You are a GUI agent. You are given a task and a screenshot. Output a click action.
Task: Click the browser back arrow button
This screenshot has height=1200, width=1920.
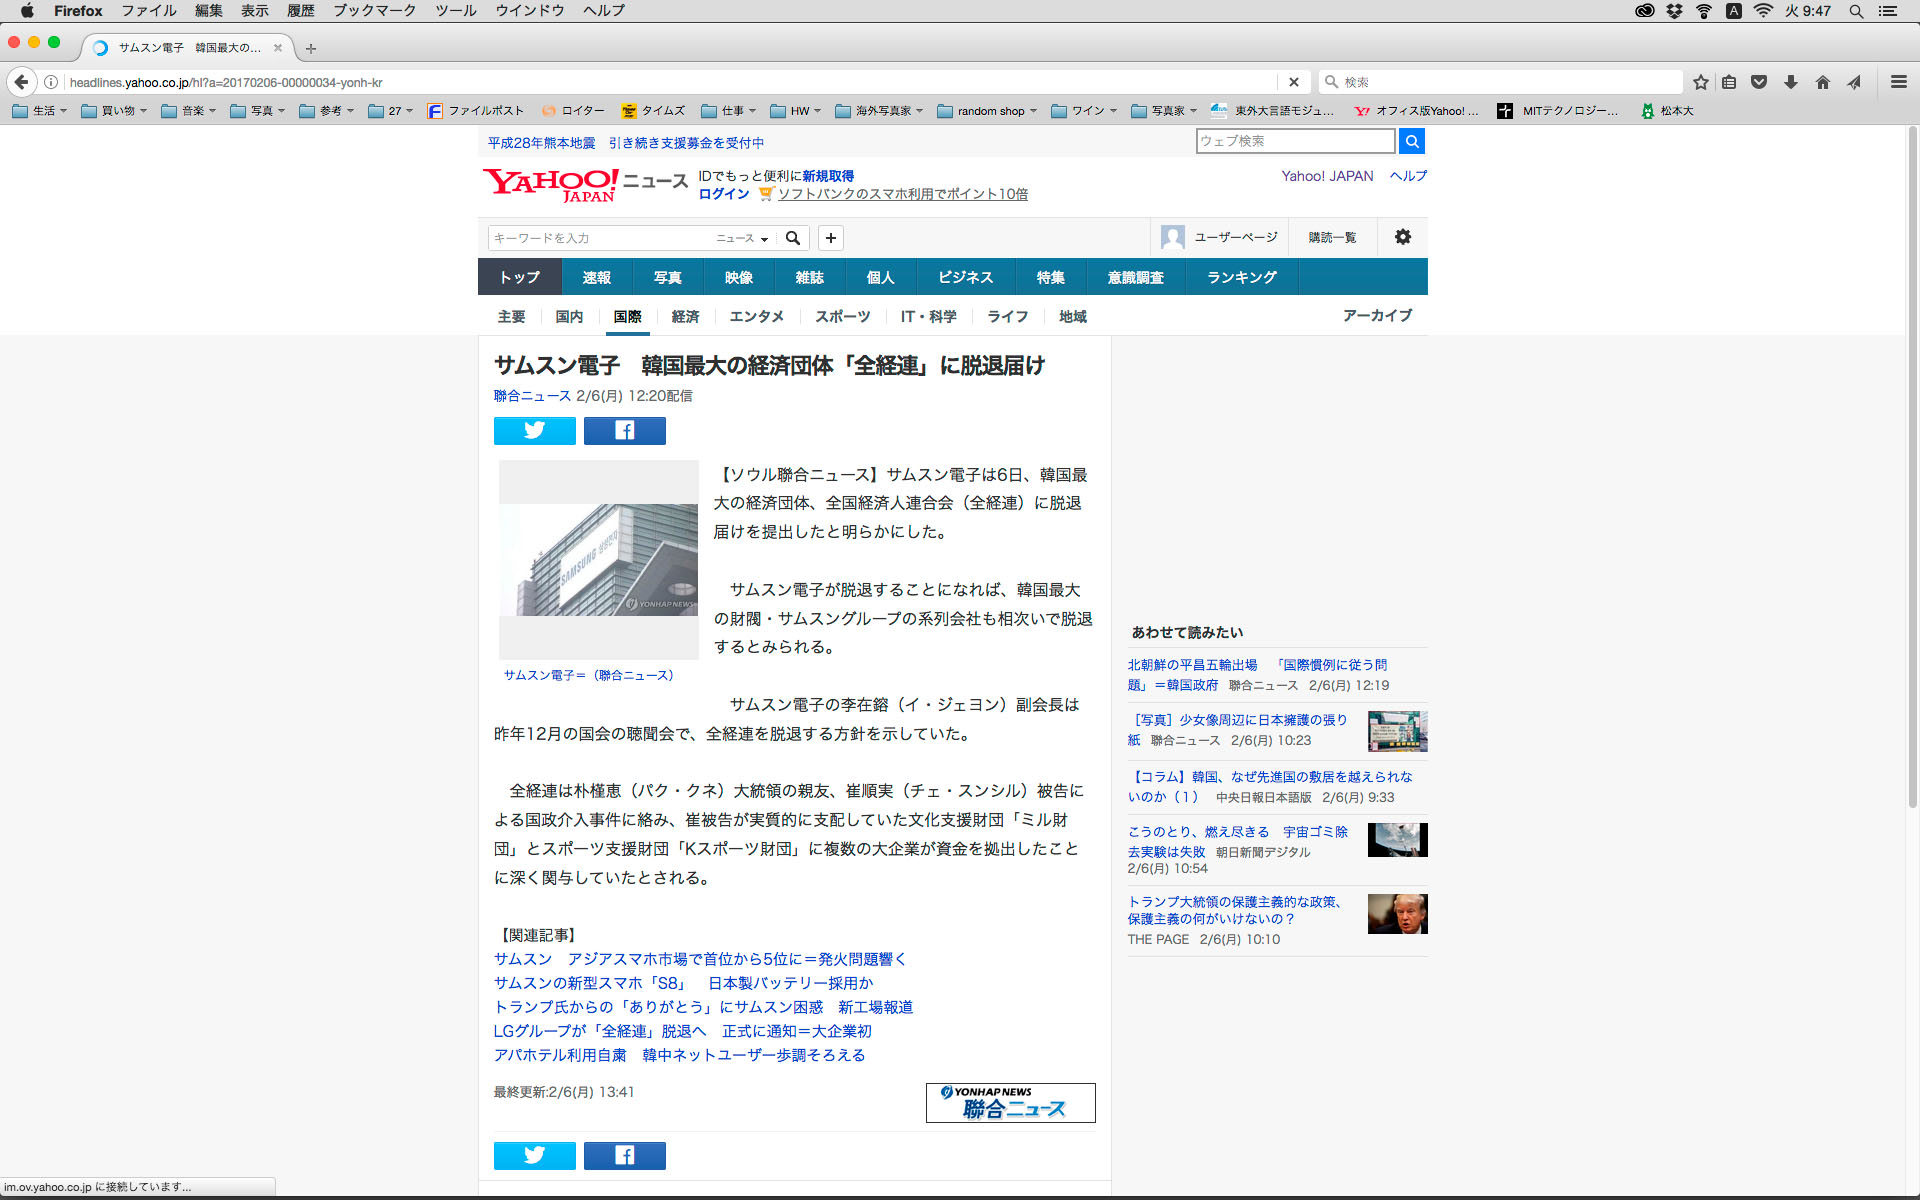(x=21, y=82)
